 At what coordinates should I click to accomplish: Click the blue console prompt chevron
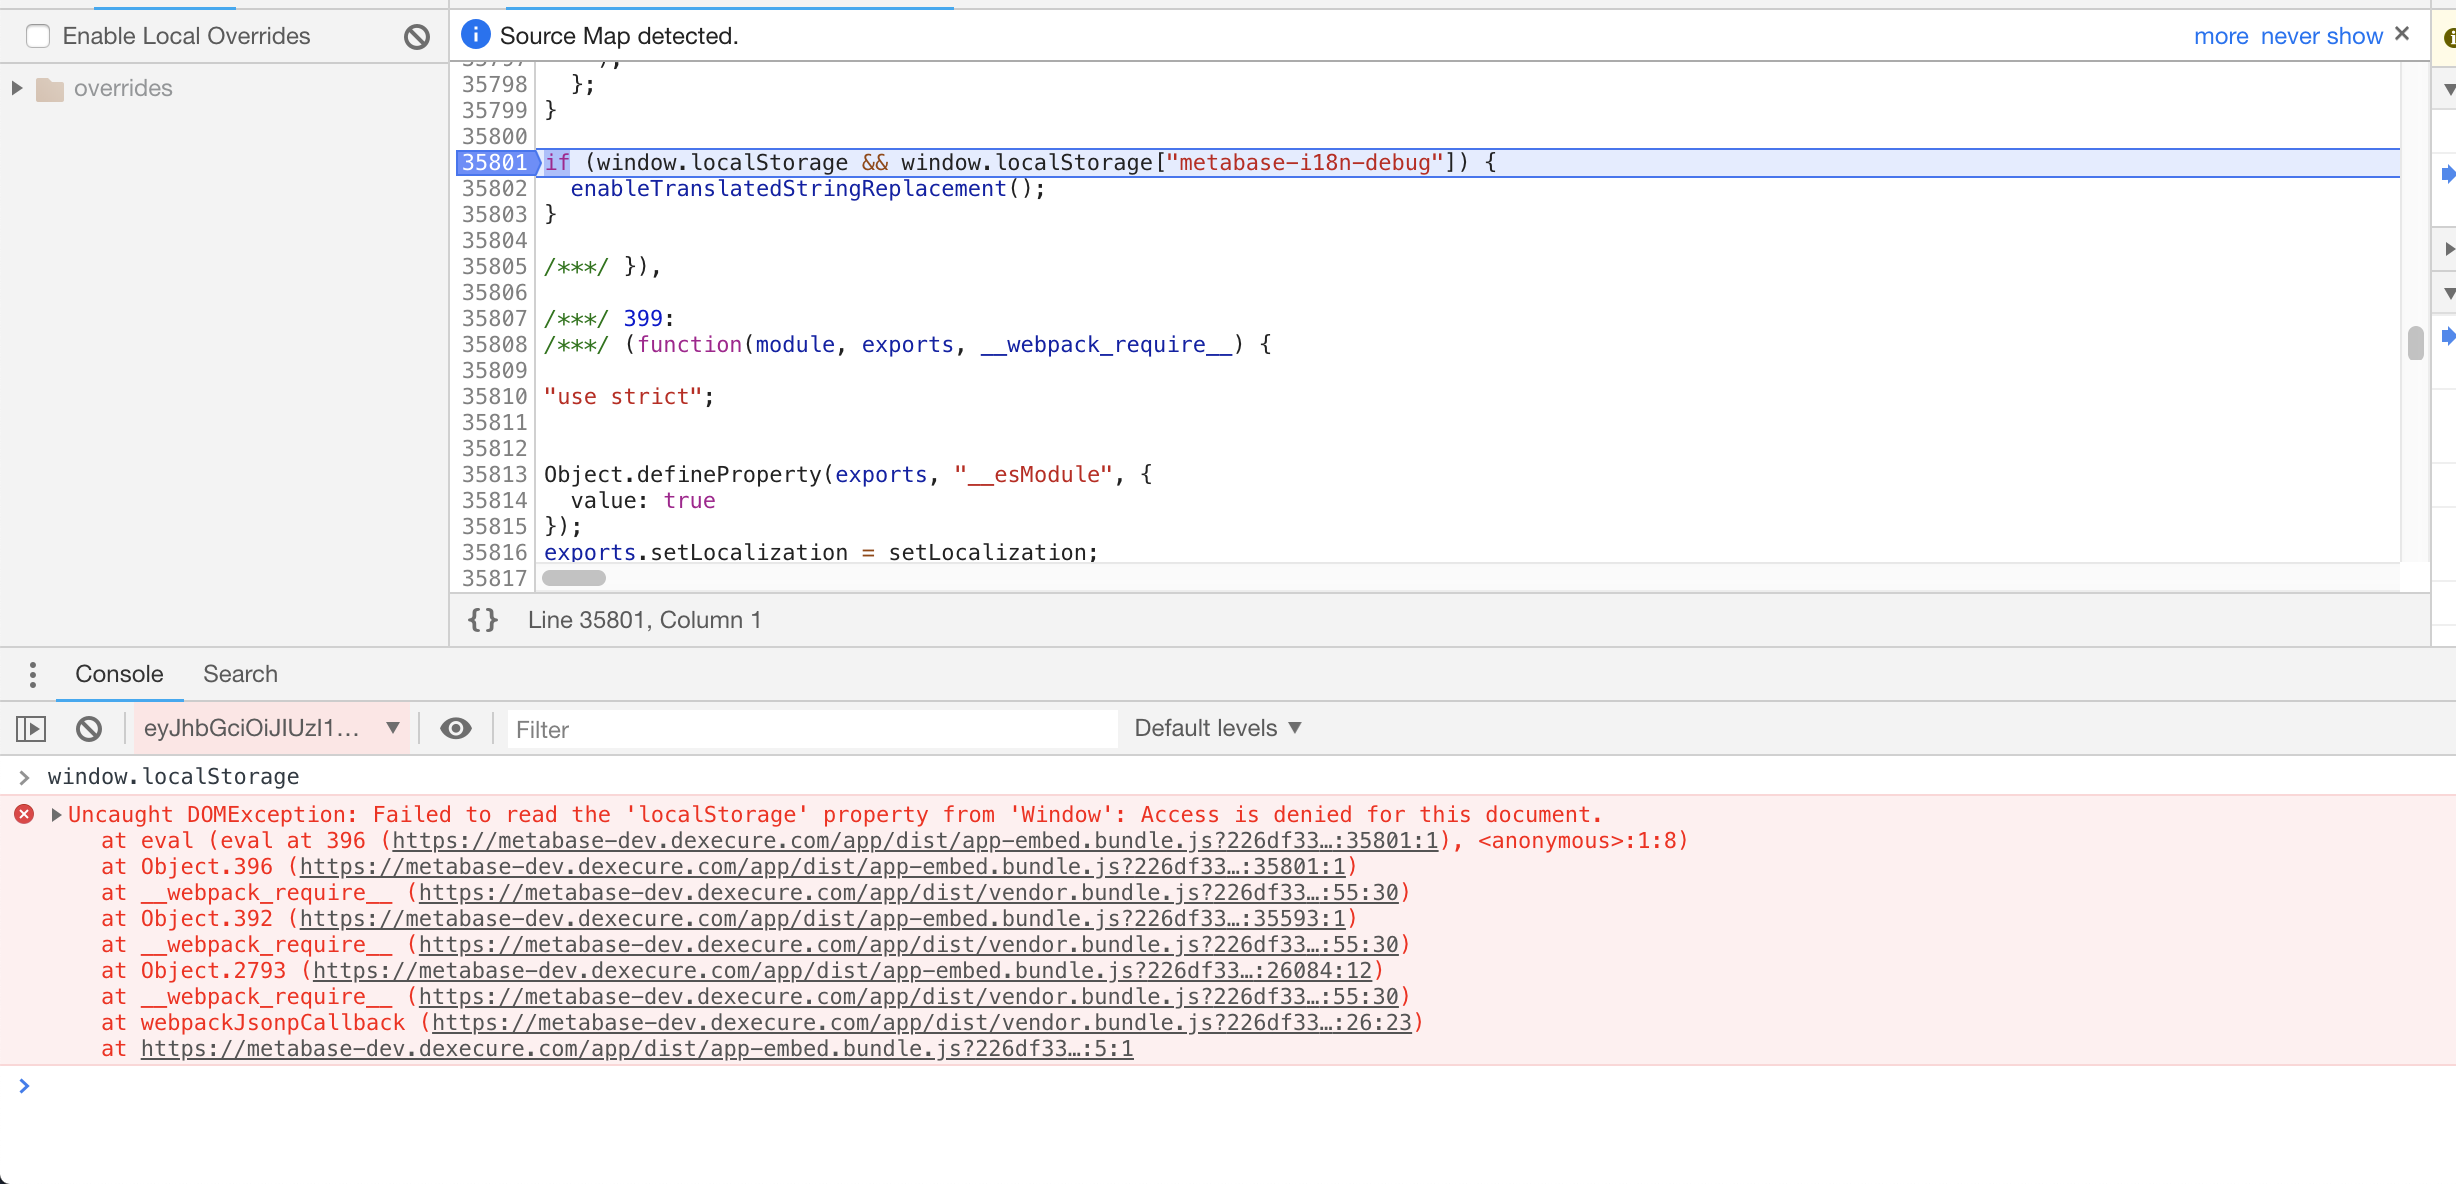[x=25, y=1086]
